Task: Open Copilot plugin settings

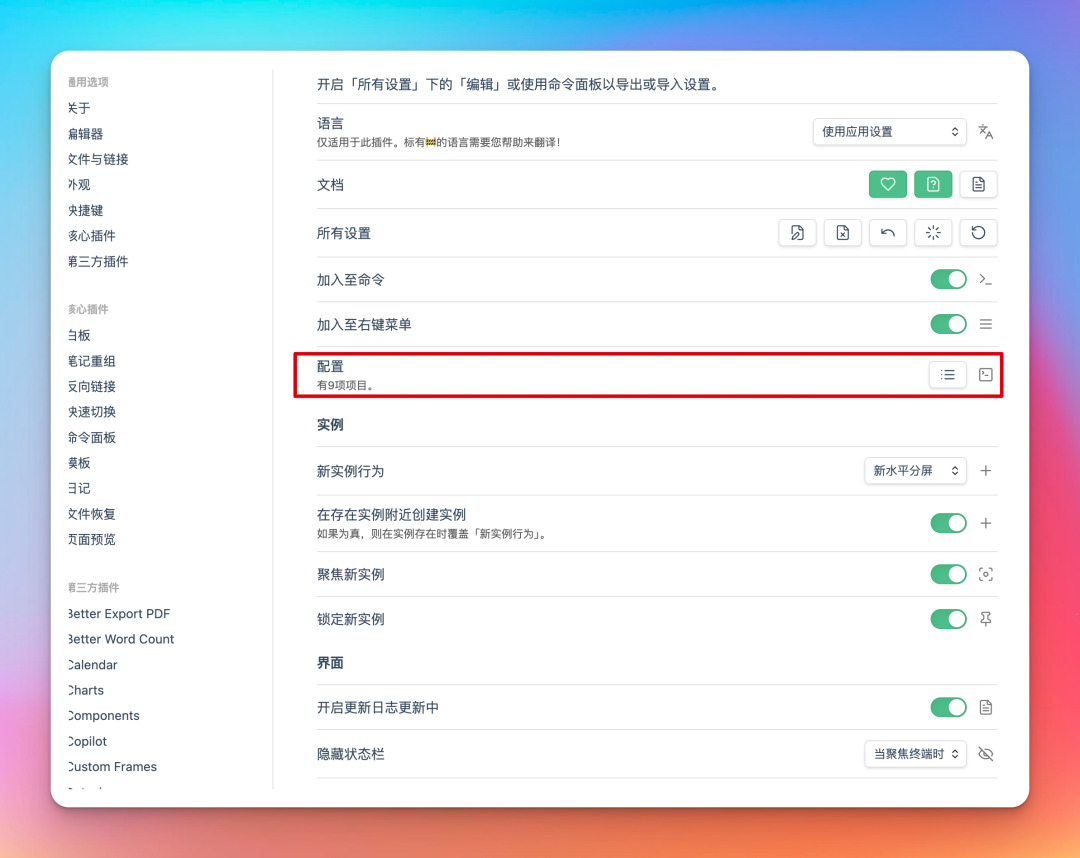Action: tap(87, 741)
